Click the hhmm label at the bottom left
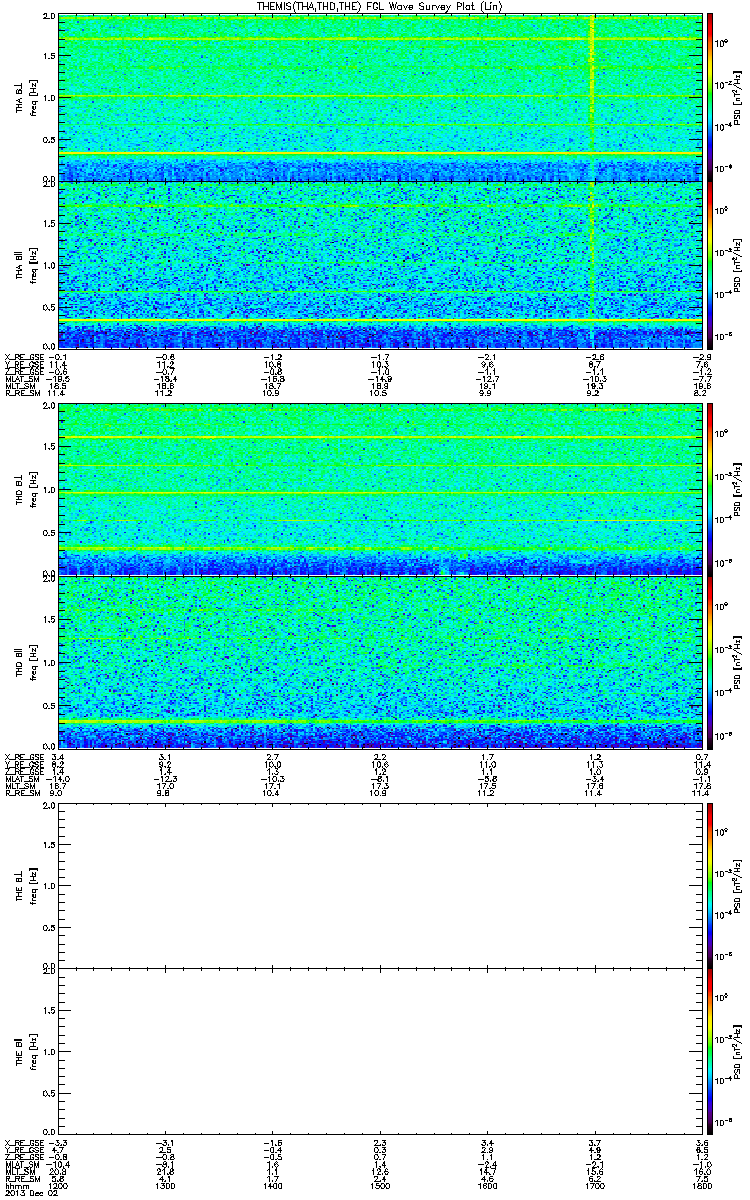The width and height of the screenshot is (750, 1200). tap(15, 1185)
